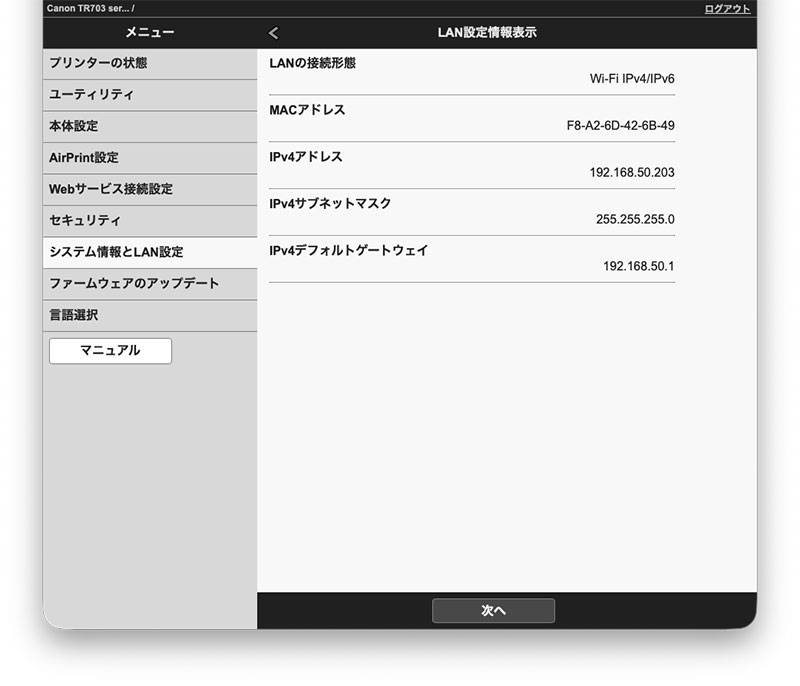
Task: Click the default gateway value 192.168.50.1
Action: click(x=638, y=266)
